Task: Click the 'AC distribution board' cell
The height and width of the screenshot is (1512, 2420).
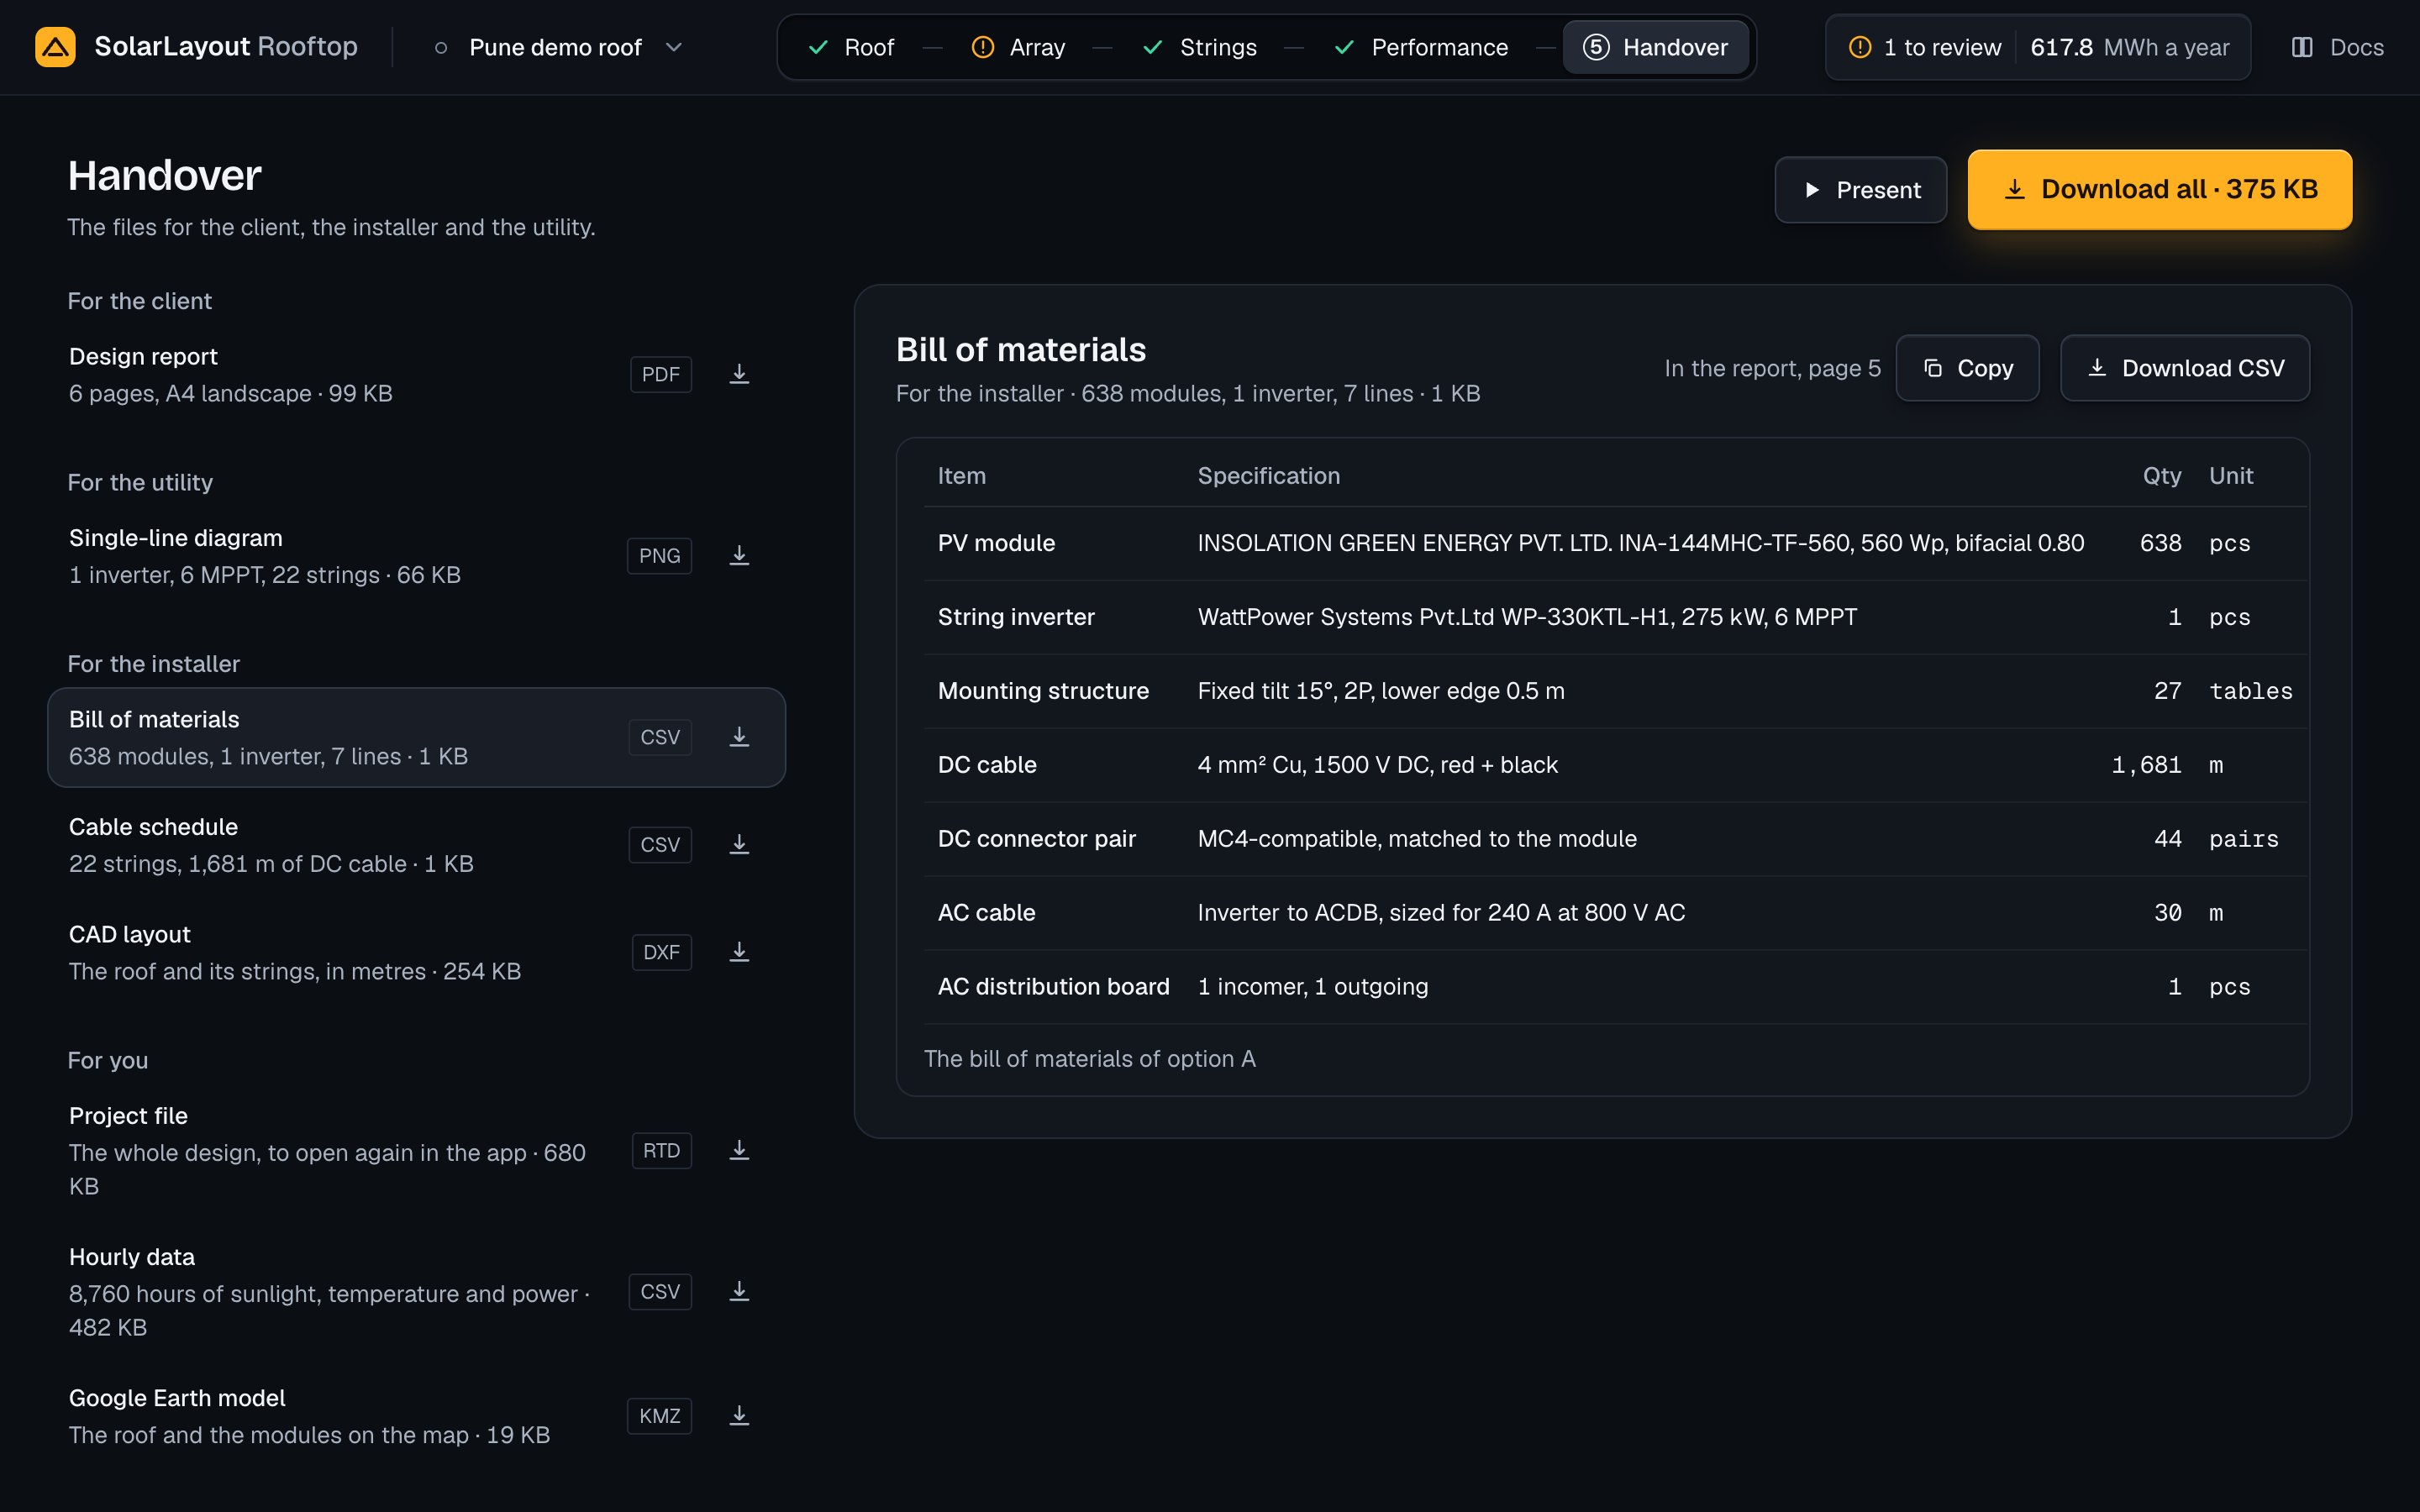Action: (x=1053, y=987)
